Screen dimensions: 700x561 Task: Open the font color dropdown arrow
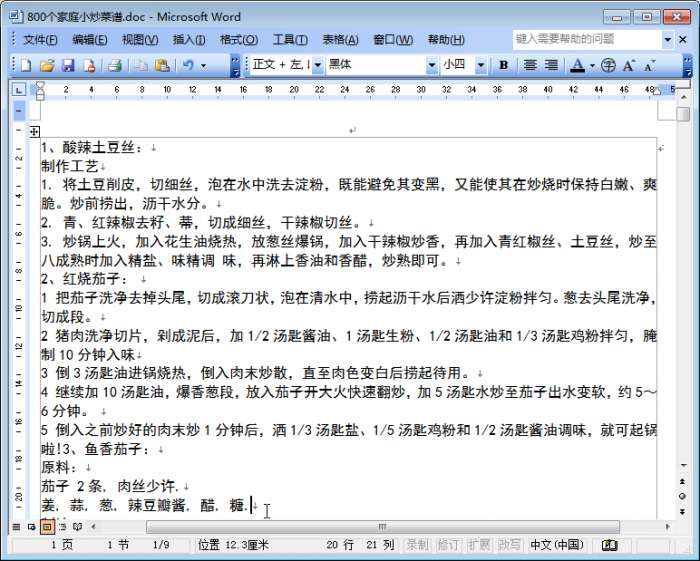pos(592,66)
